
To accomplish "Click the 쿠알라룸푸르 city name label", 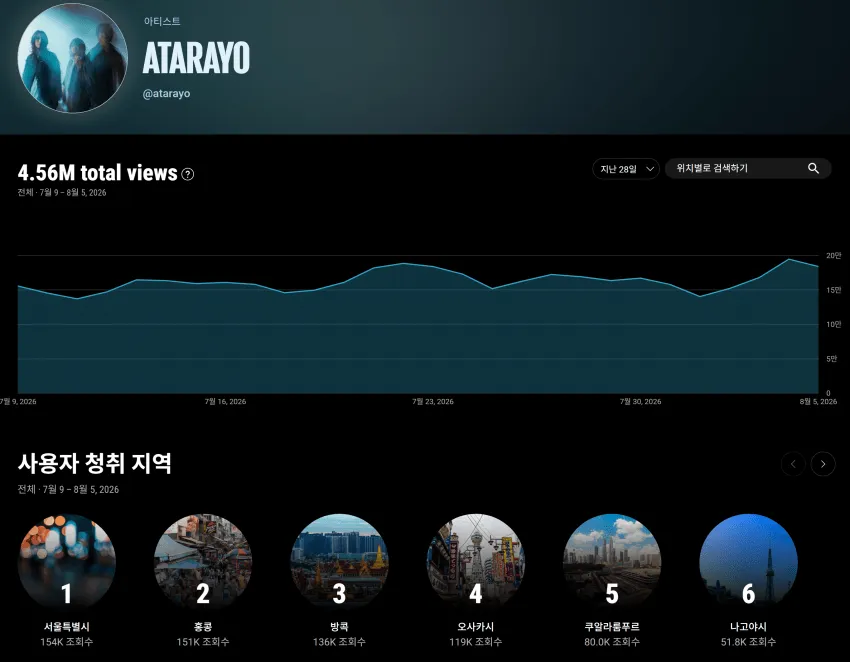I will (612, 627).
